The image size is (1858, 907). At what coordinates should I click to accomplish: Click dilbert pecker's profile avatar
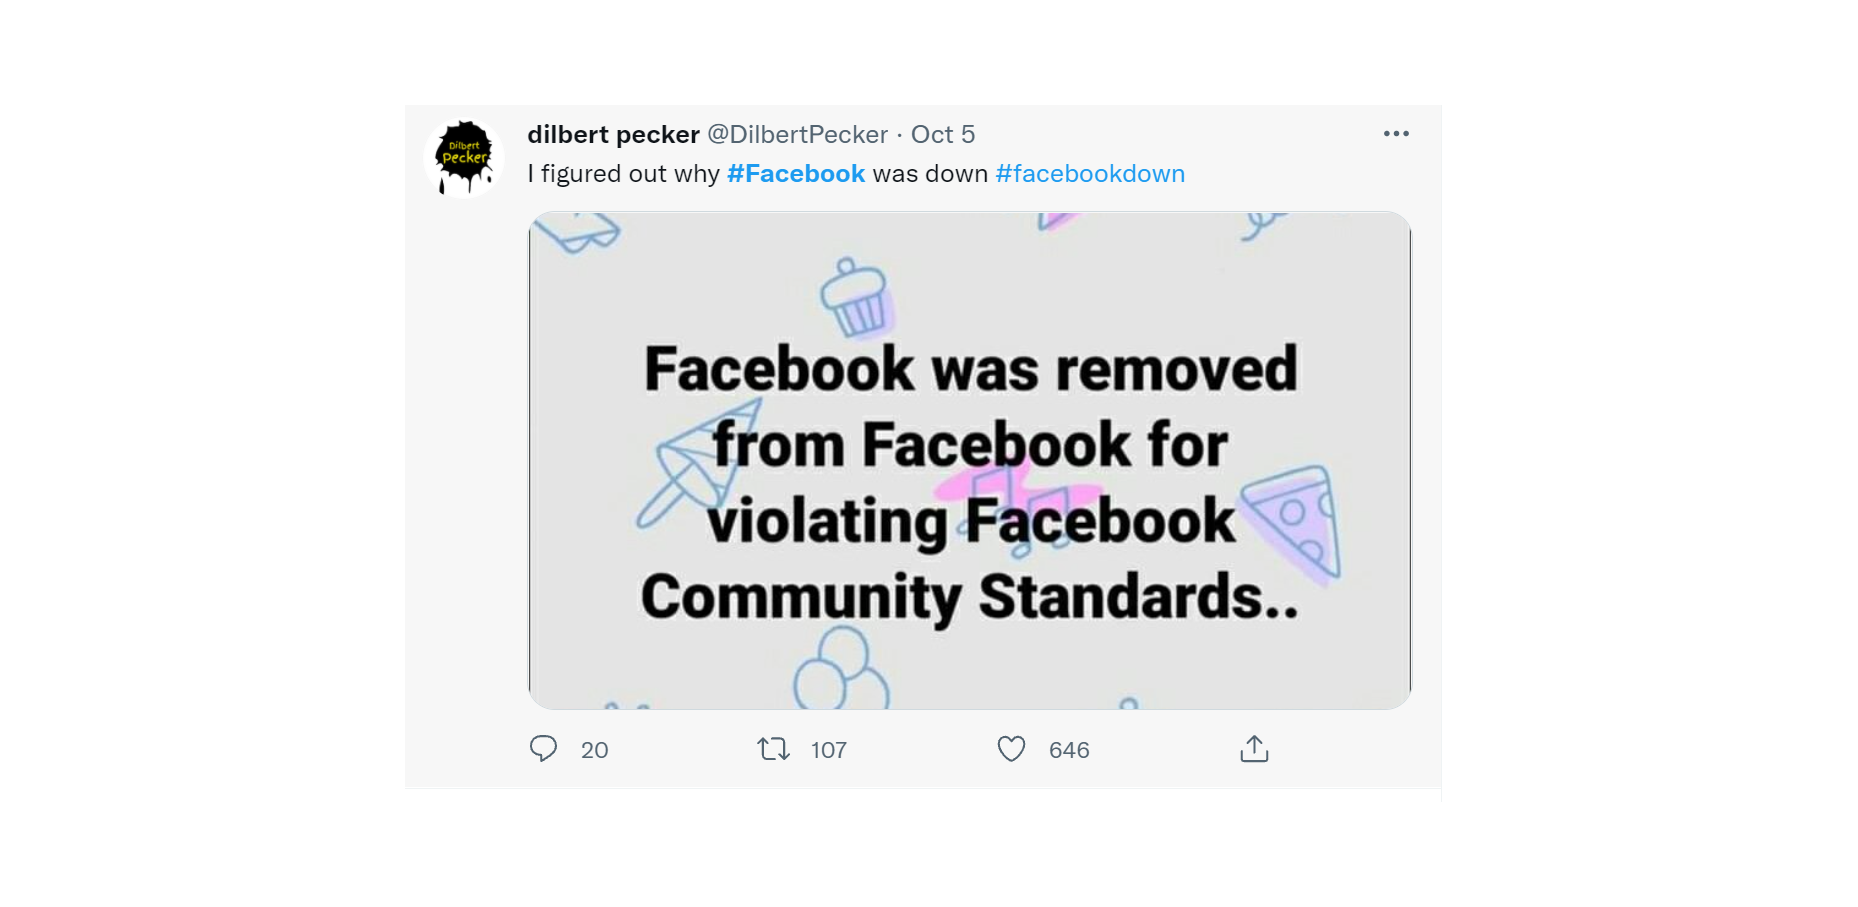tap(464, 155)
